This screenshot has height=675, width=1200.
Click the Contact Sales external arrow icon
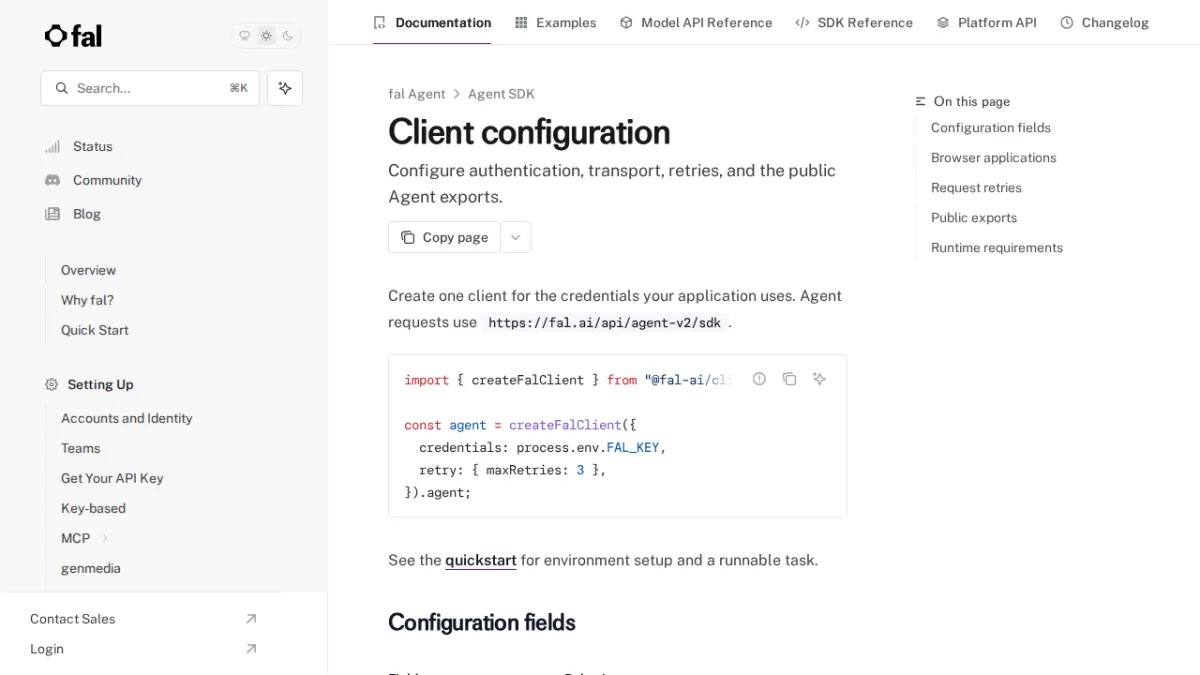tap(251, 619)
